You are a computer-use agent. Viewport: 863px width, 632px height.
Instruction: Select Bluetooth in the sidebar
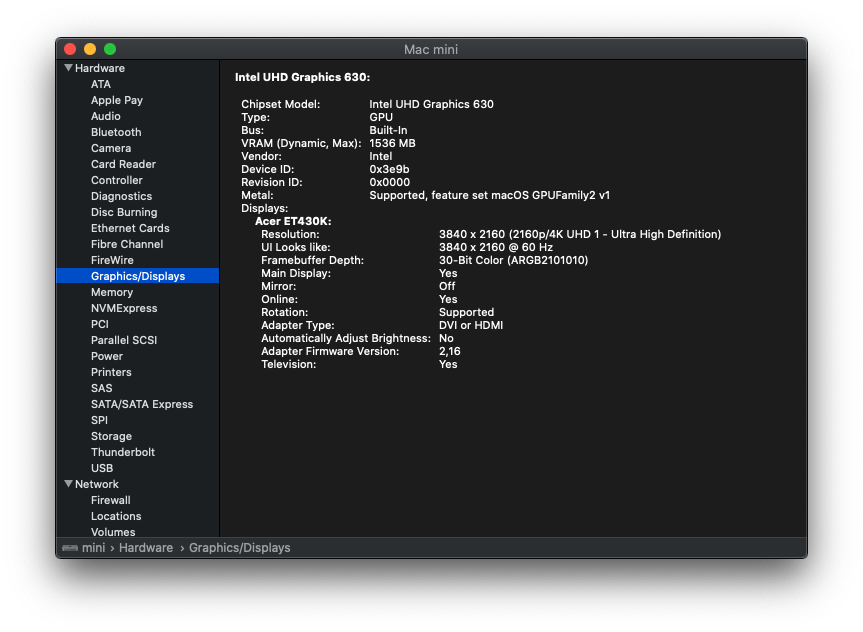(116, 132)
